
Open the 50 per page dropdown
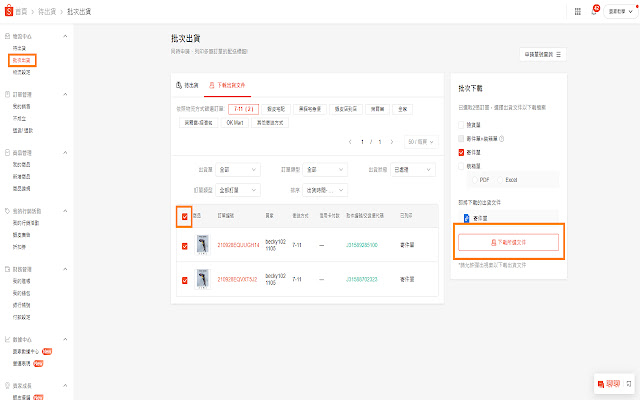[421, 142]
